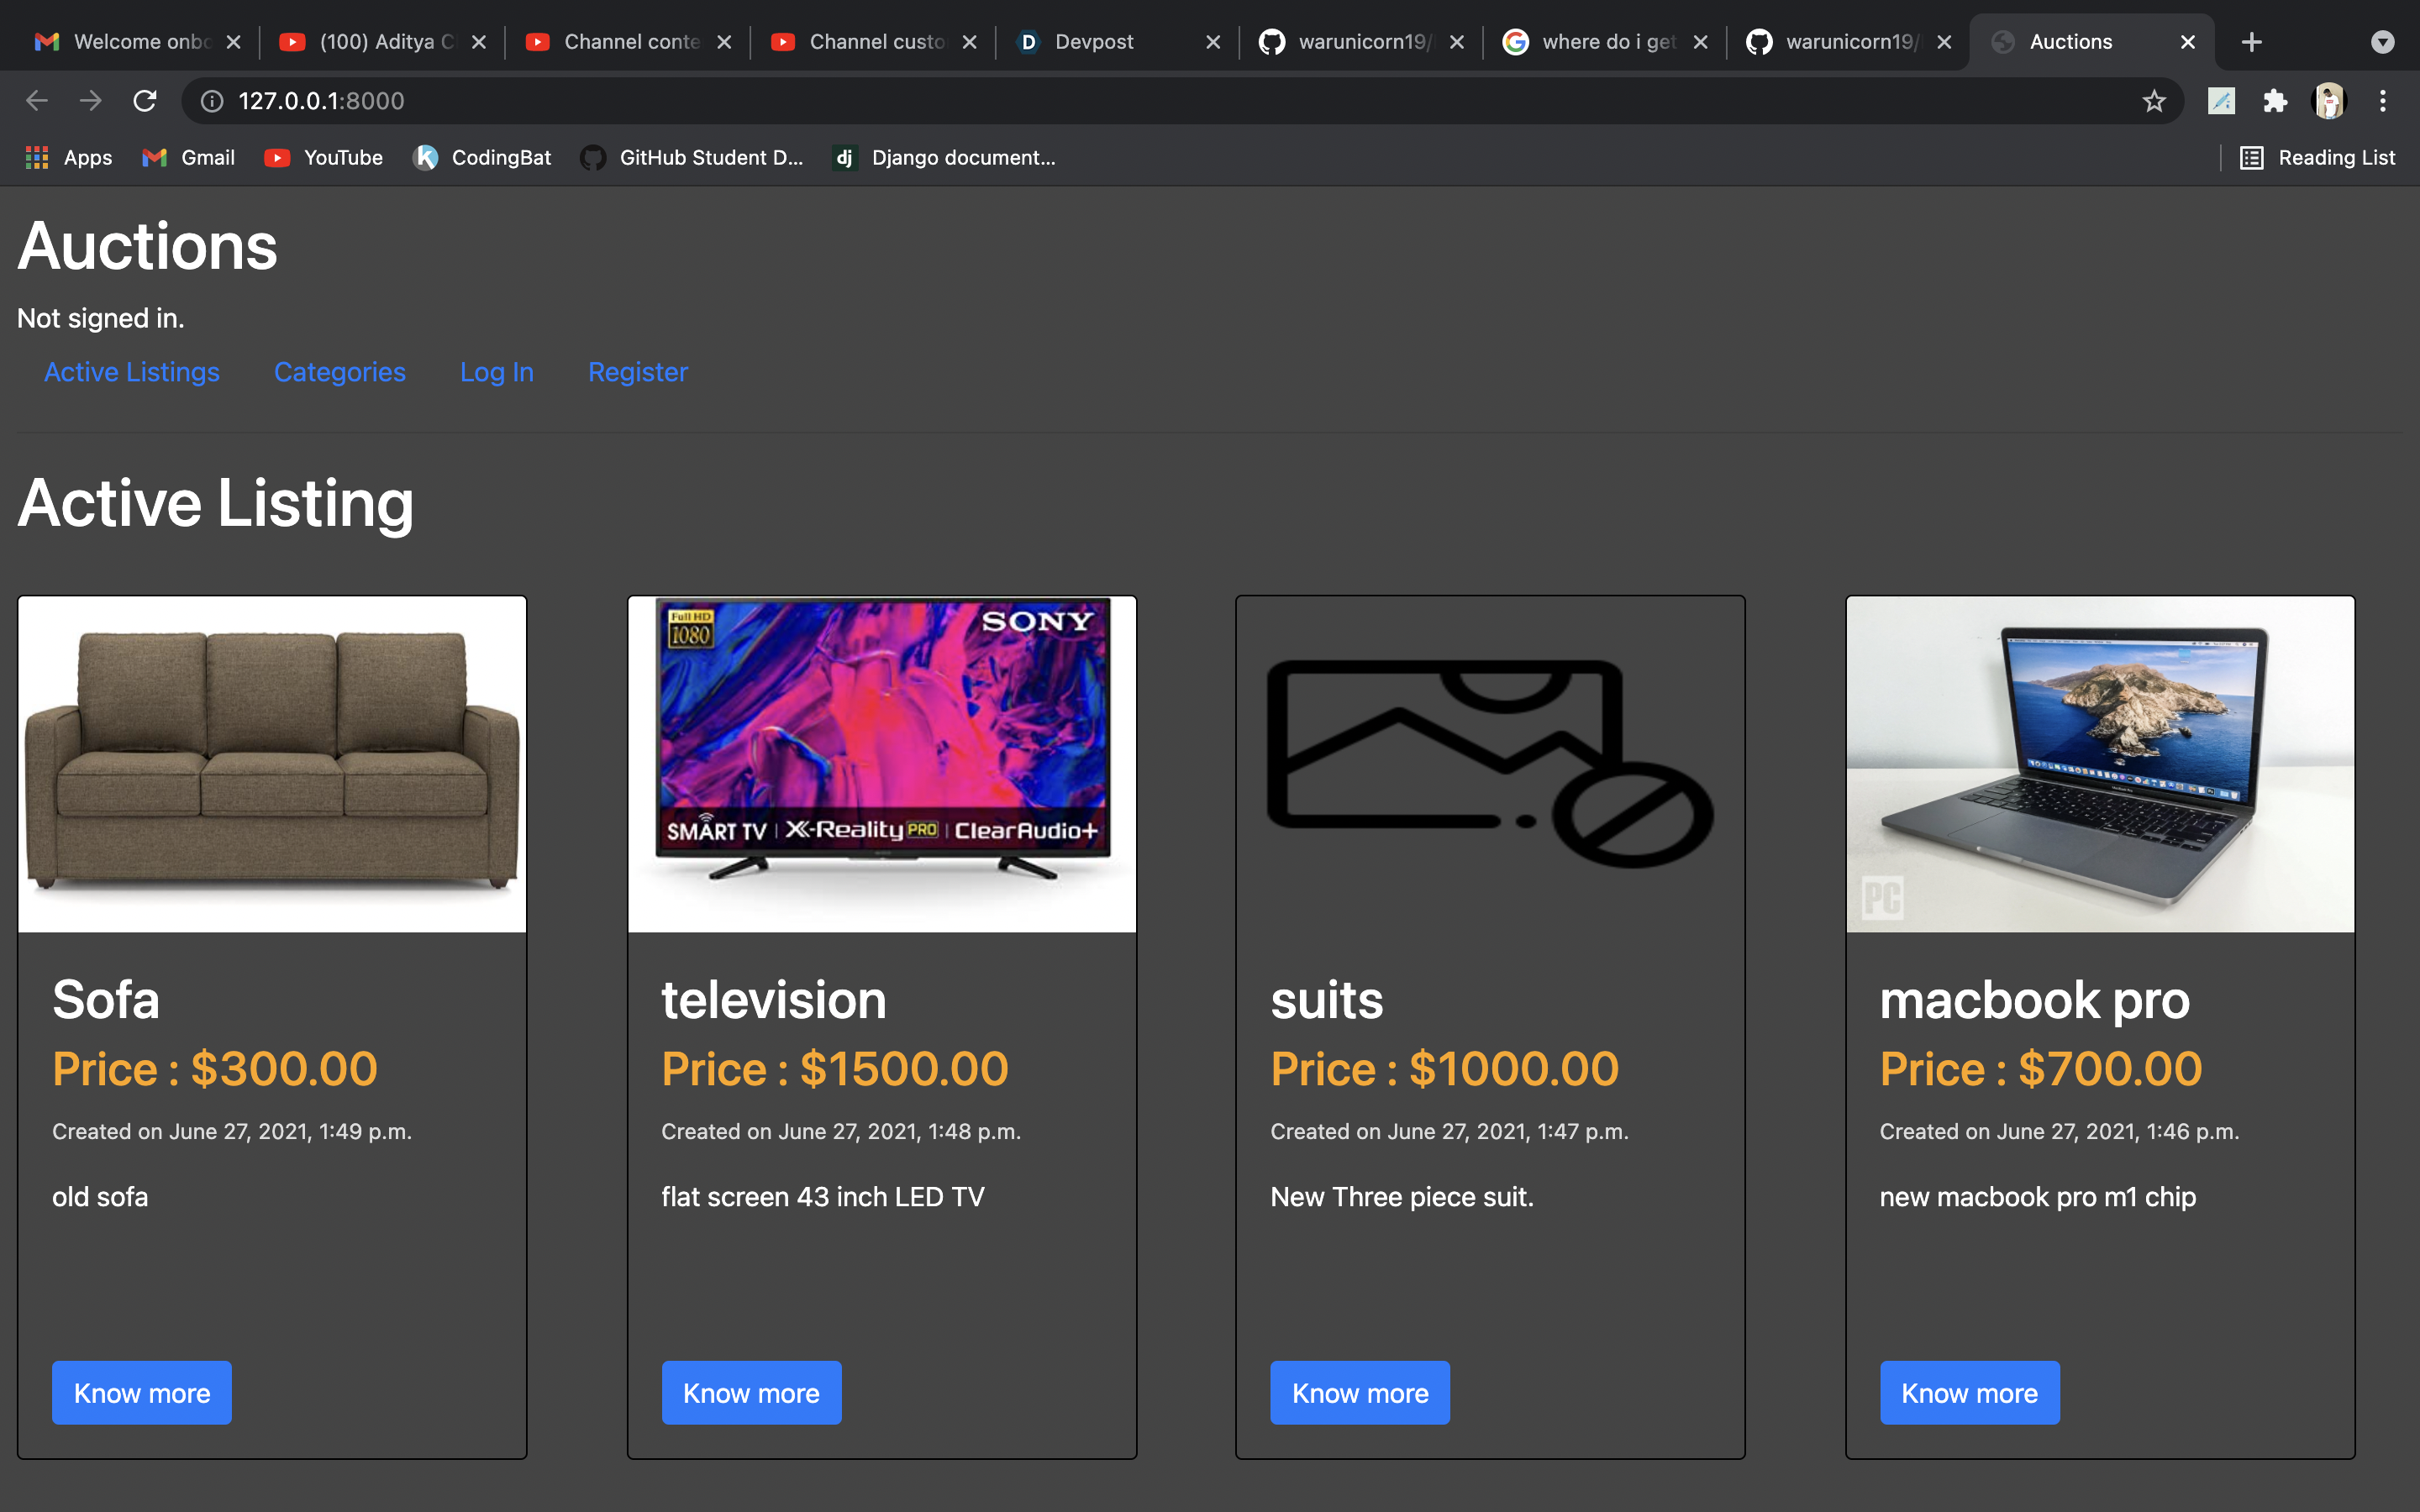Click the browser reload icon

click(x=145, y=101)
